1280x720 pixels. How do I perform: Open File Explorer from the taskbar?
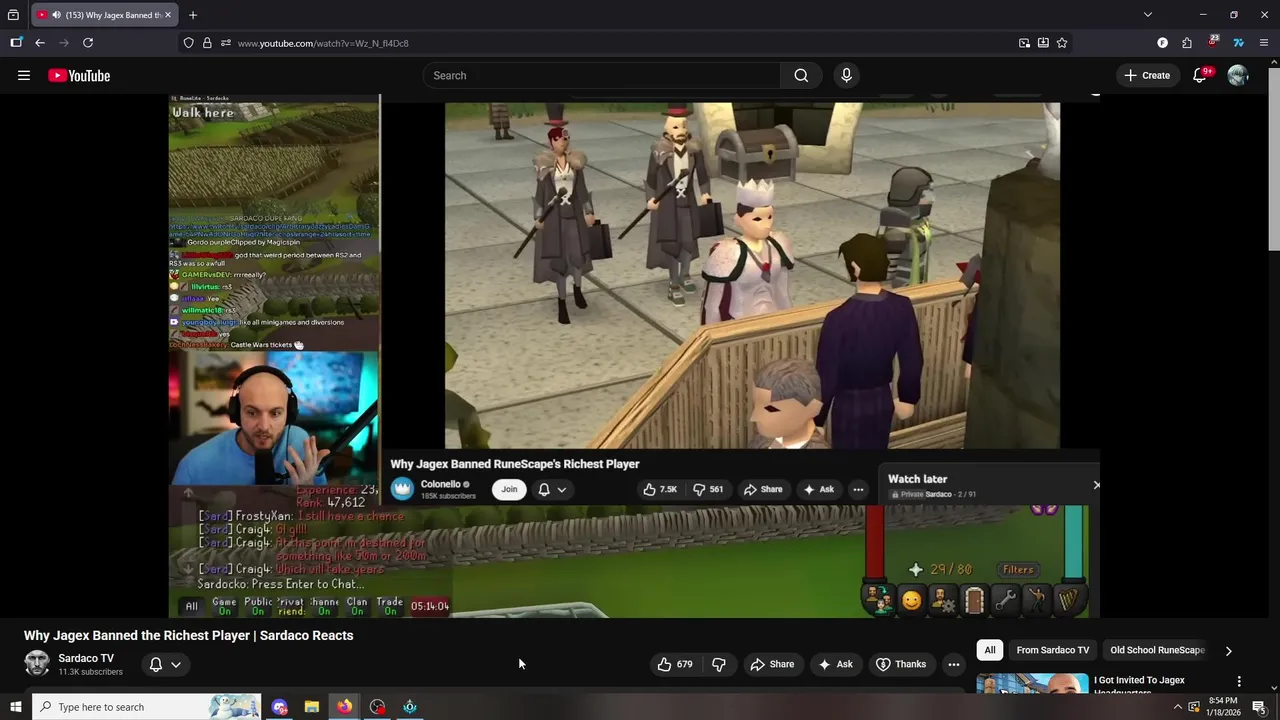[312, 707]
